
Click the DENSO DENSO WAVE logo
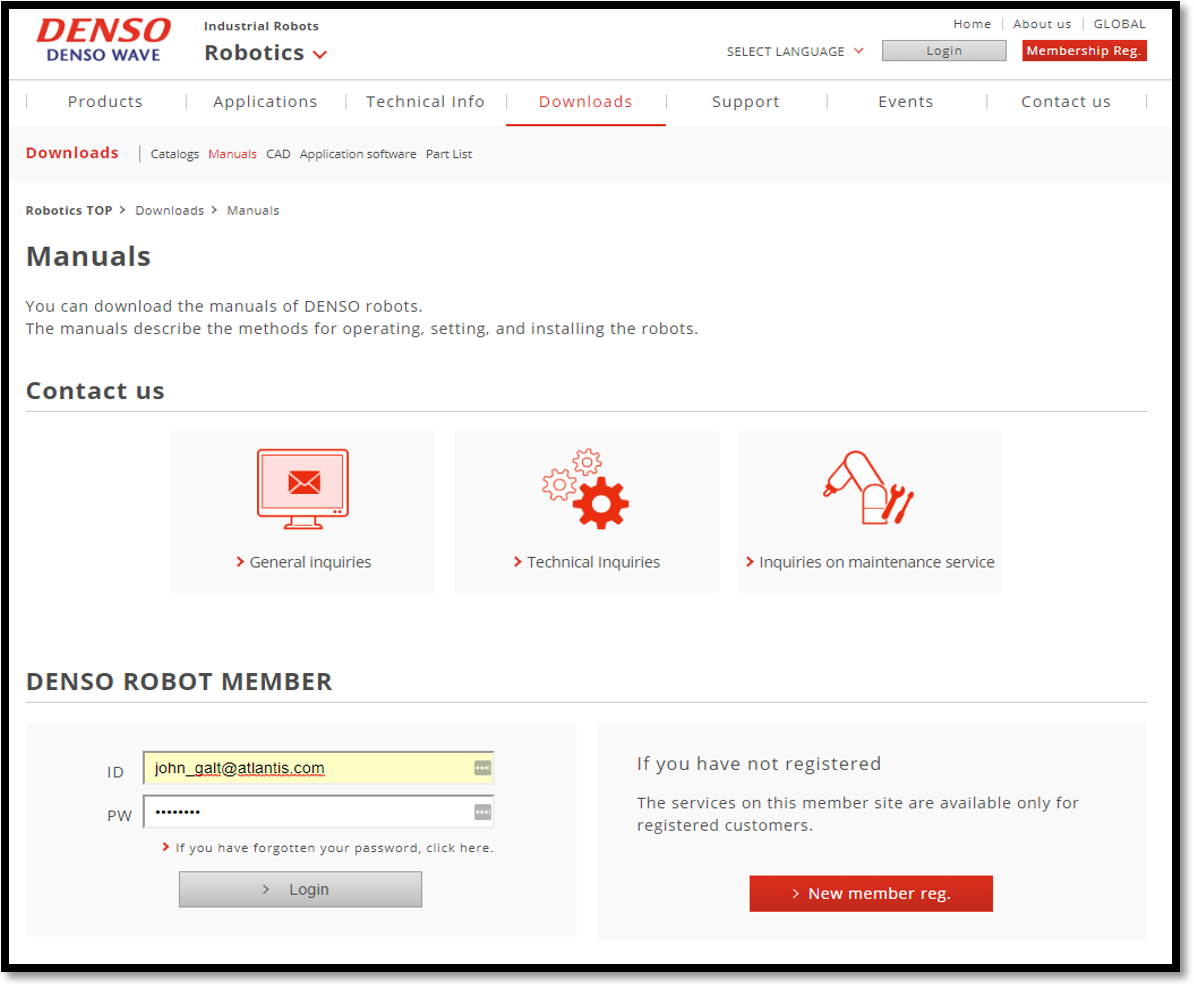(103, 40)
